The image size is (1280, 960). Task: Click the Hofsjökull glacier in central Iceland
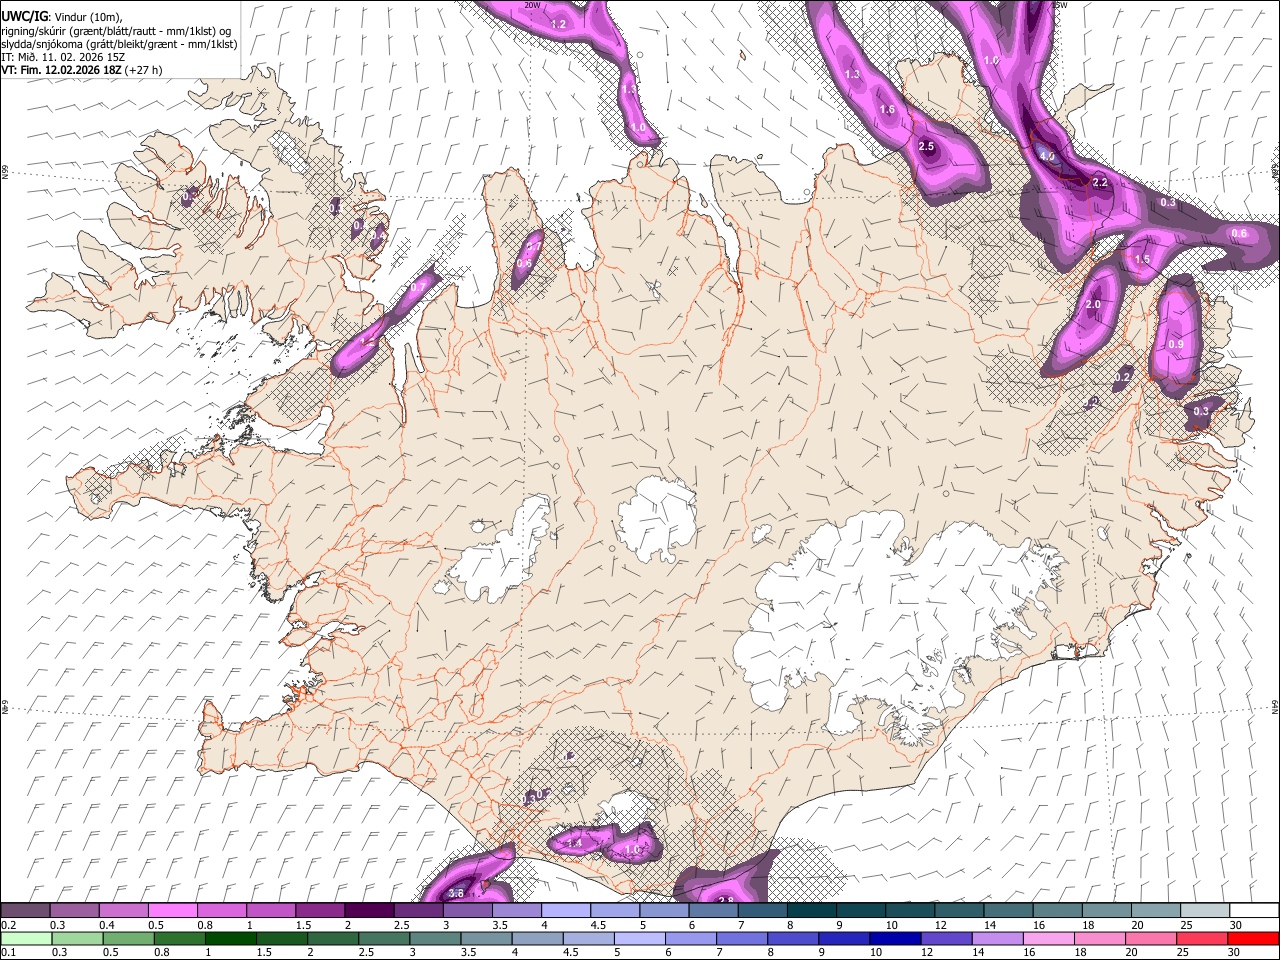point(657,519)
